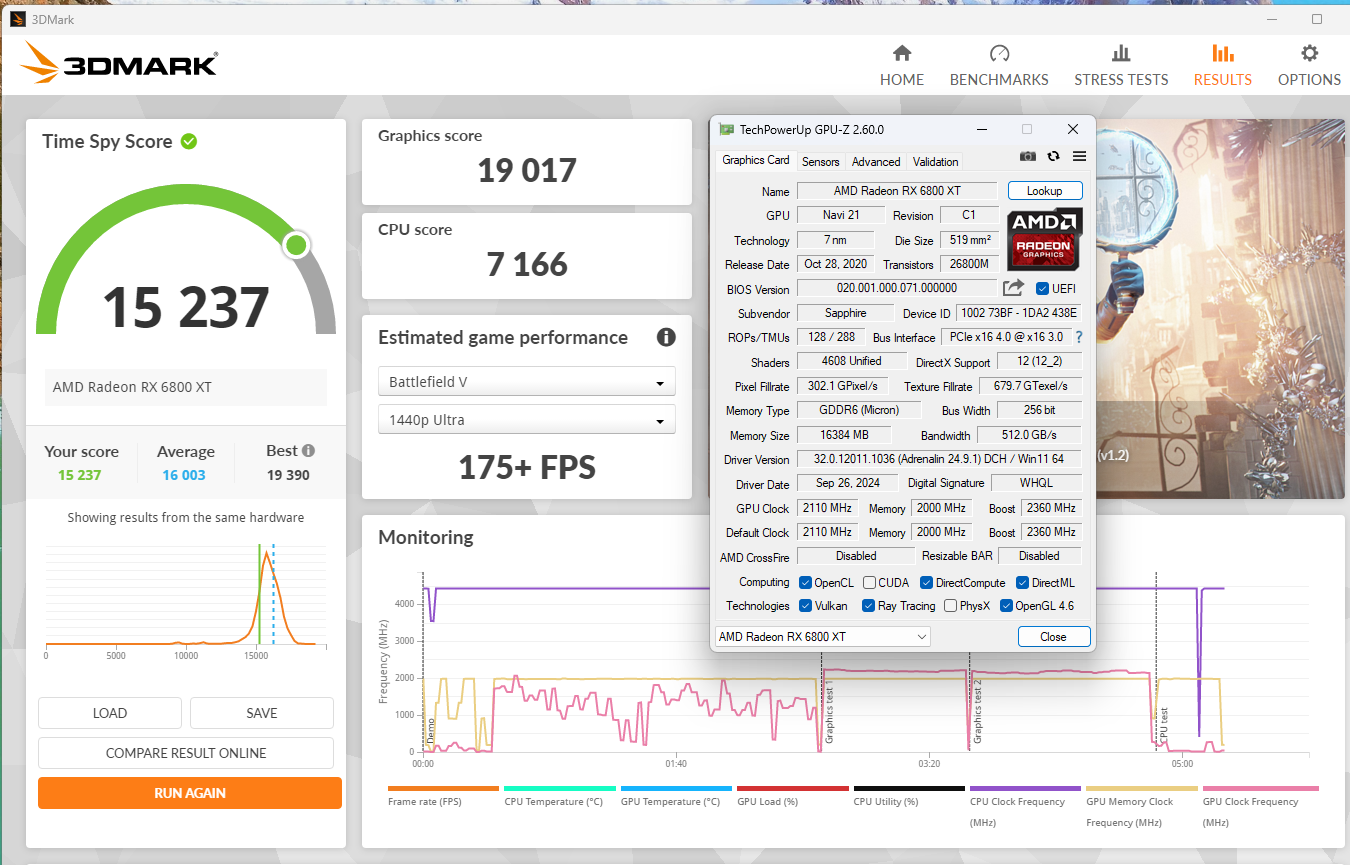Click the 3DMark title bar app icon
This screenshot has width=1350, height=865.
(x=18, y=19)
